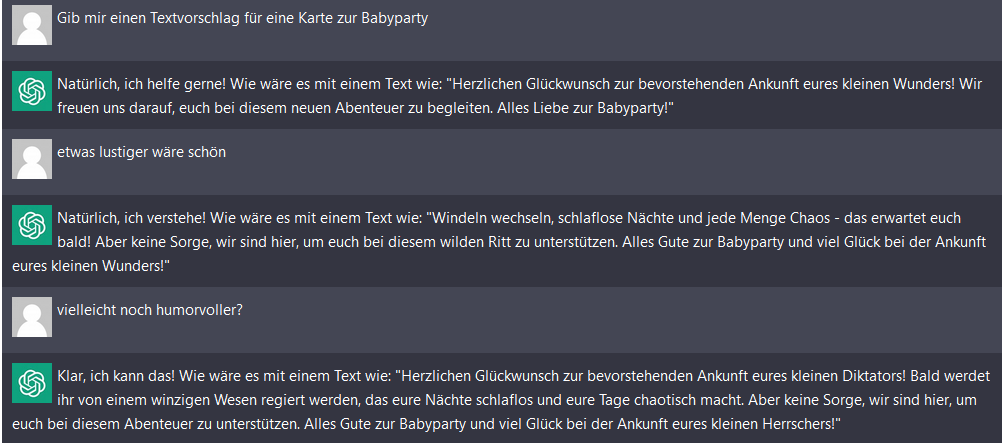This screenshot has height=443, width=1003.
Task: Click the ChatGPT logo beside the first reply
Action: [x=32, y=92]
